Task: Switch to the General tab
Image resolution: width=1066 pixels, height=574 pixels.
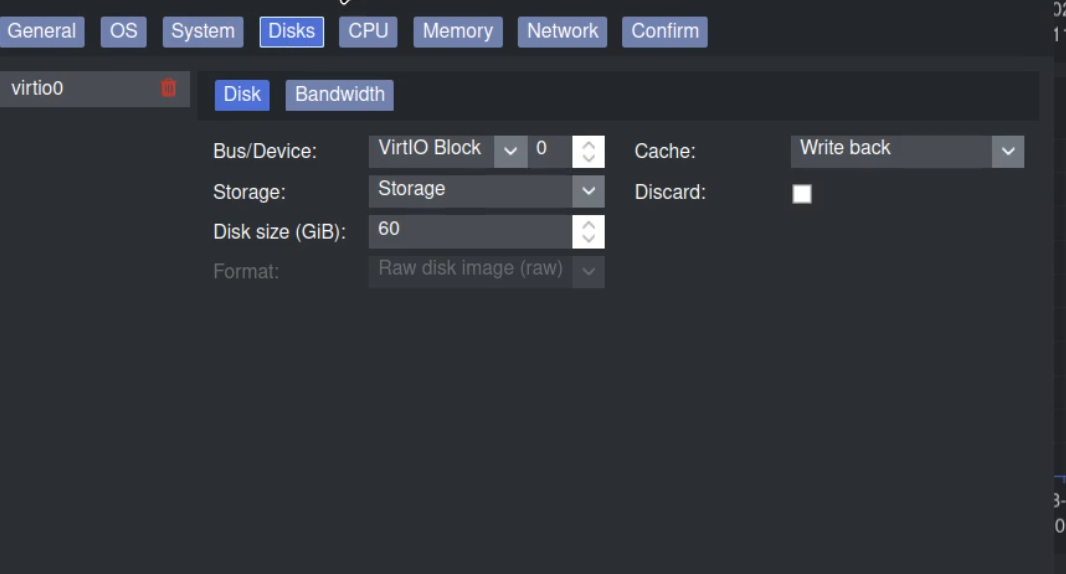Action: [41, 31]
